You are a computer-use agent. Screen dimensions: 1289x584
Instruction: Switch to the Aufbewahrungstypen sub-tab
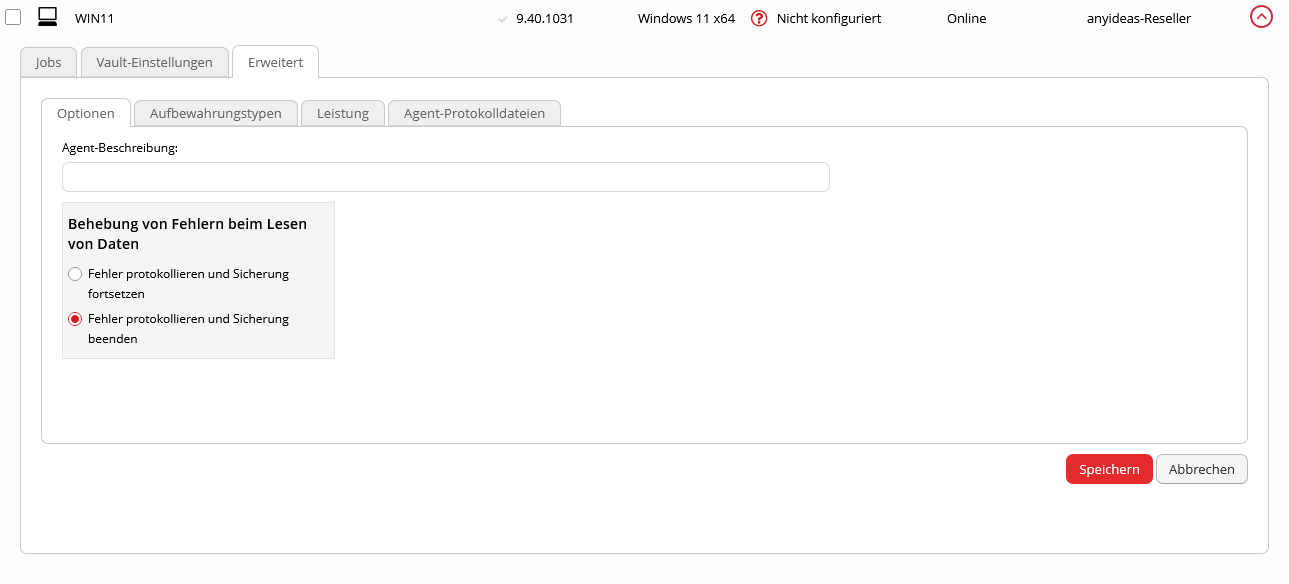click(x=215, y=113)
